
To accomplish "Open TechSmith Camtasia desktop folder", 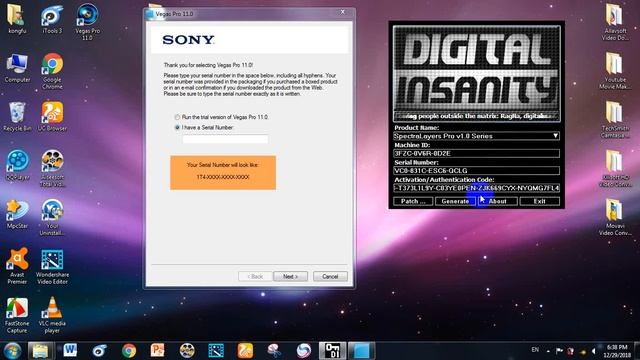I will tap(615, 120).
